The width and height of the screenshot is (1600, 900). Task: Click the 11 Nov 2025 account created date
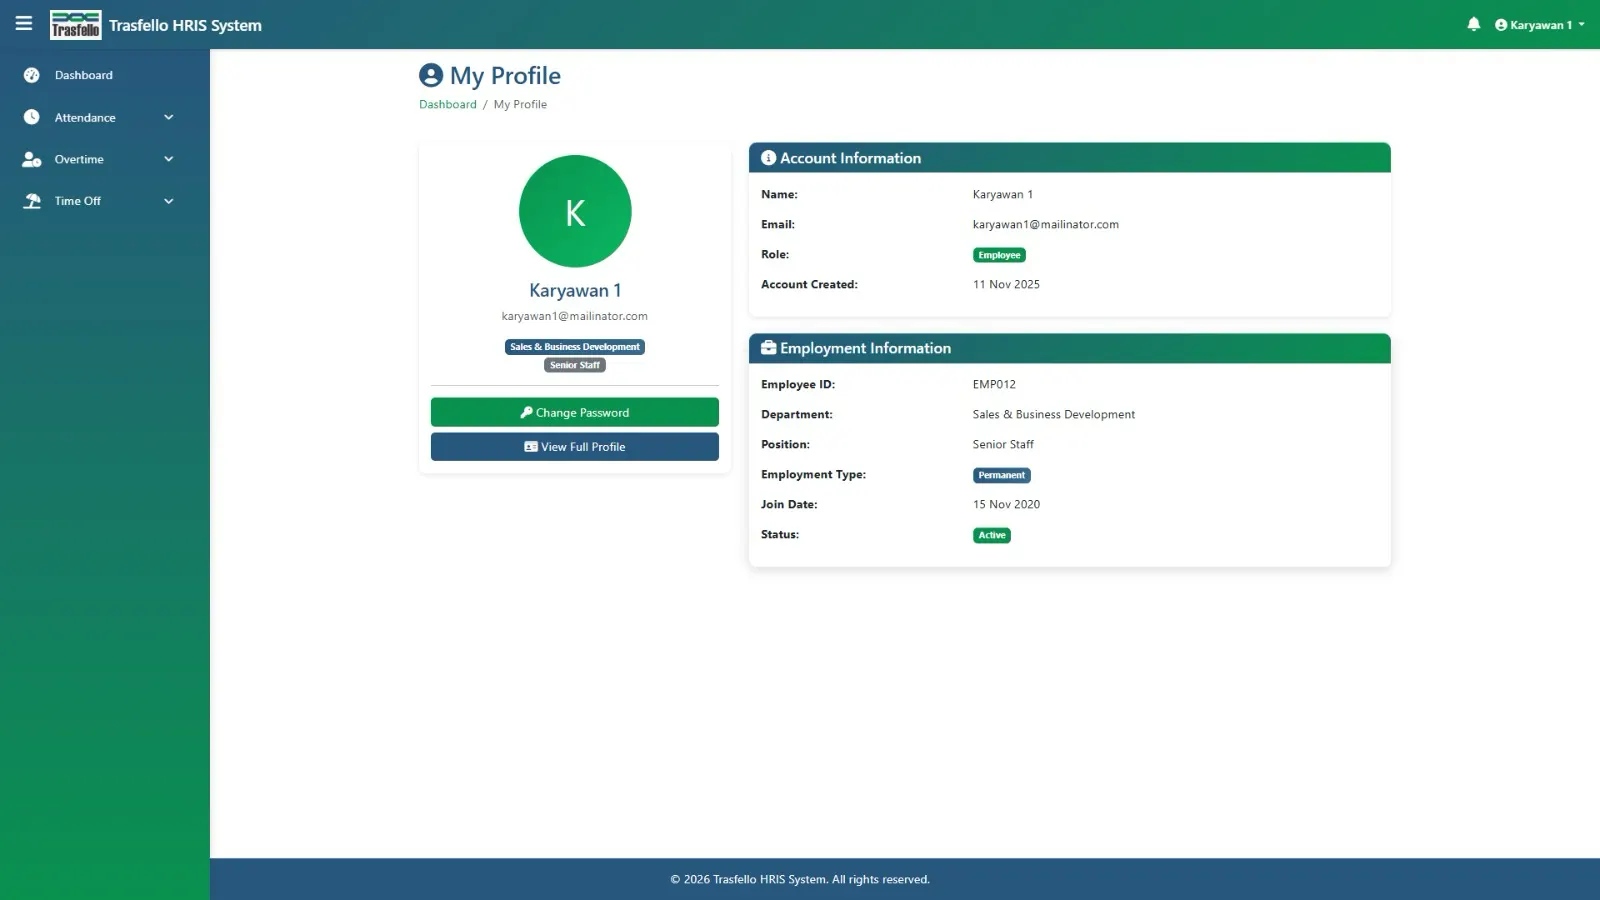coord(1006,284)
